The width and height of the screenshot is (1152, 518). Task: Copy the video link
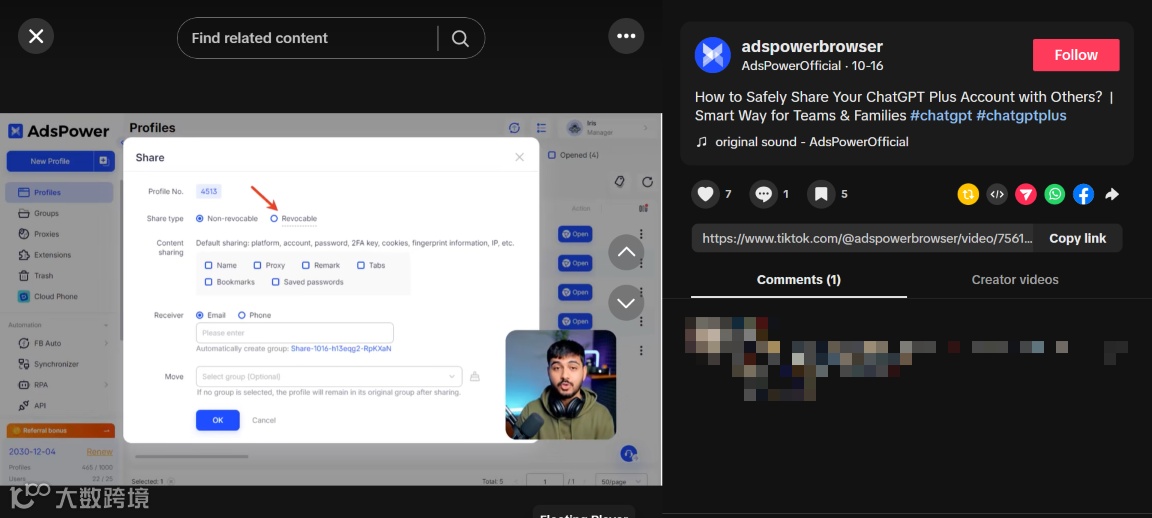pyautogui.click(x=1077, y=238)
